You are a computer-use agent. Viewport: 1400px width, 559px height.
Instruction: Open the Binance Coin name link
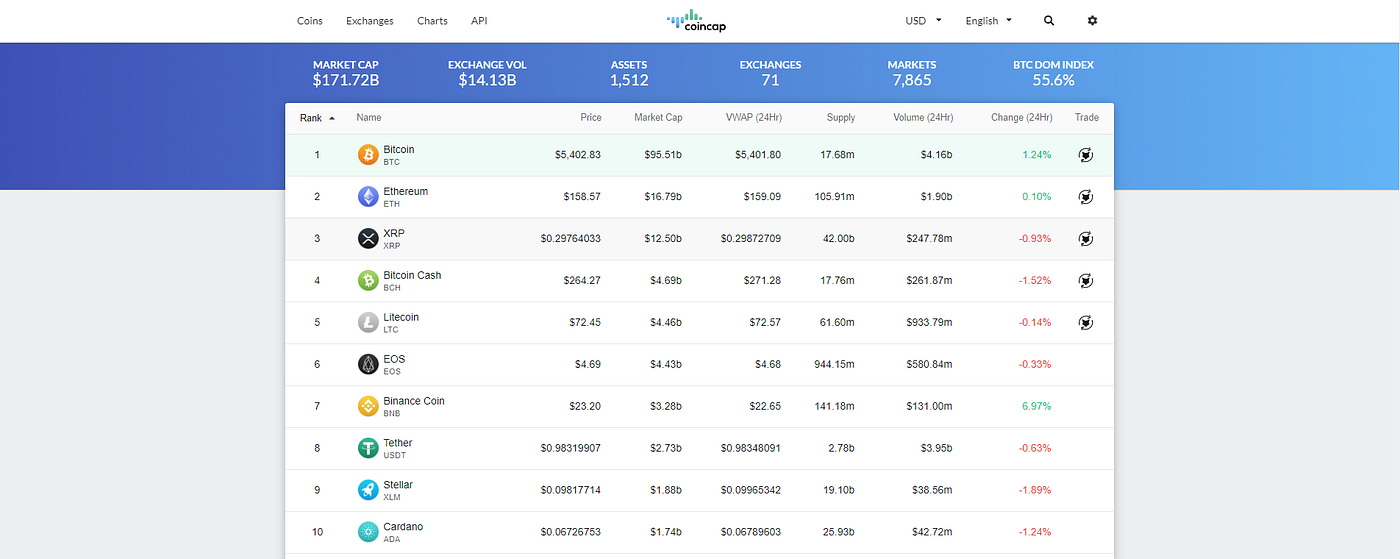tap(414, 401)
